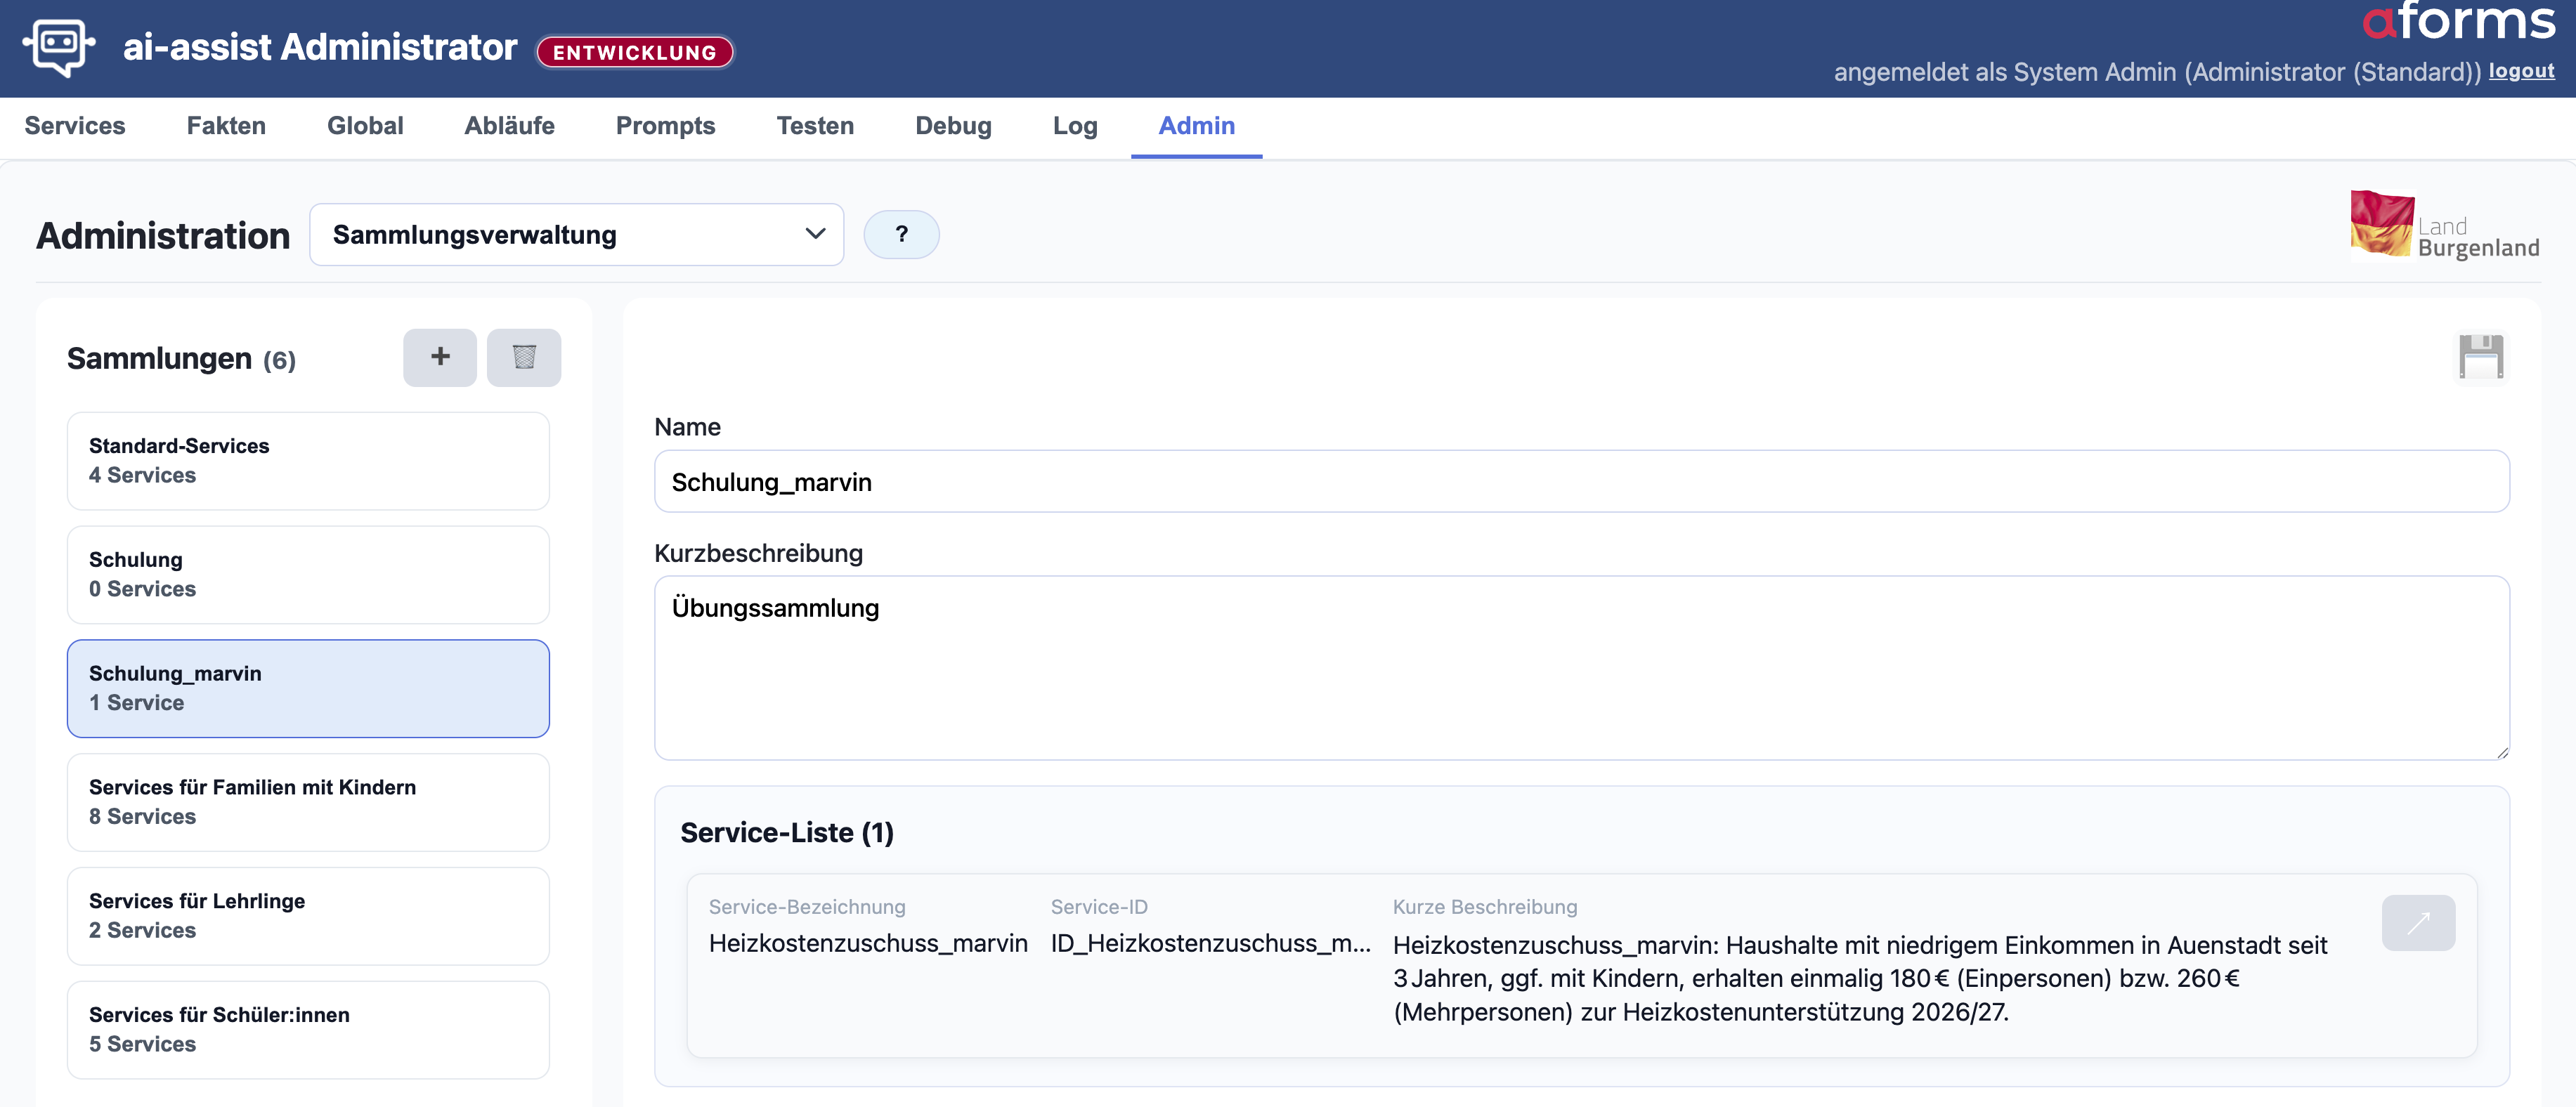The height and width of the screenshot is (1107, 2576).
Task: Click the Service-ID column header
Action: point(1099,906)
